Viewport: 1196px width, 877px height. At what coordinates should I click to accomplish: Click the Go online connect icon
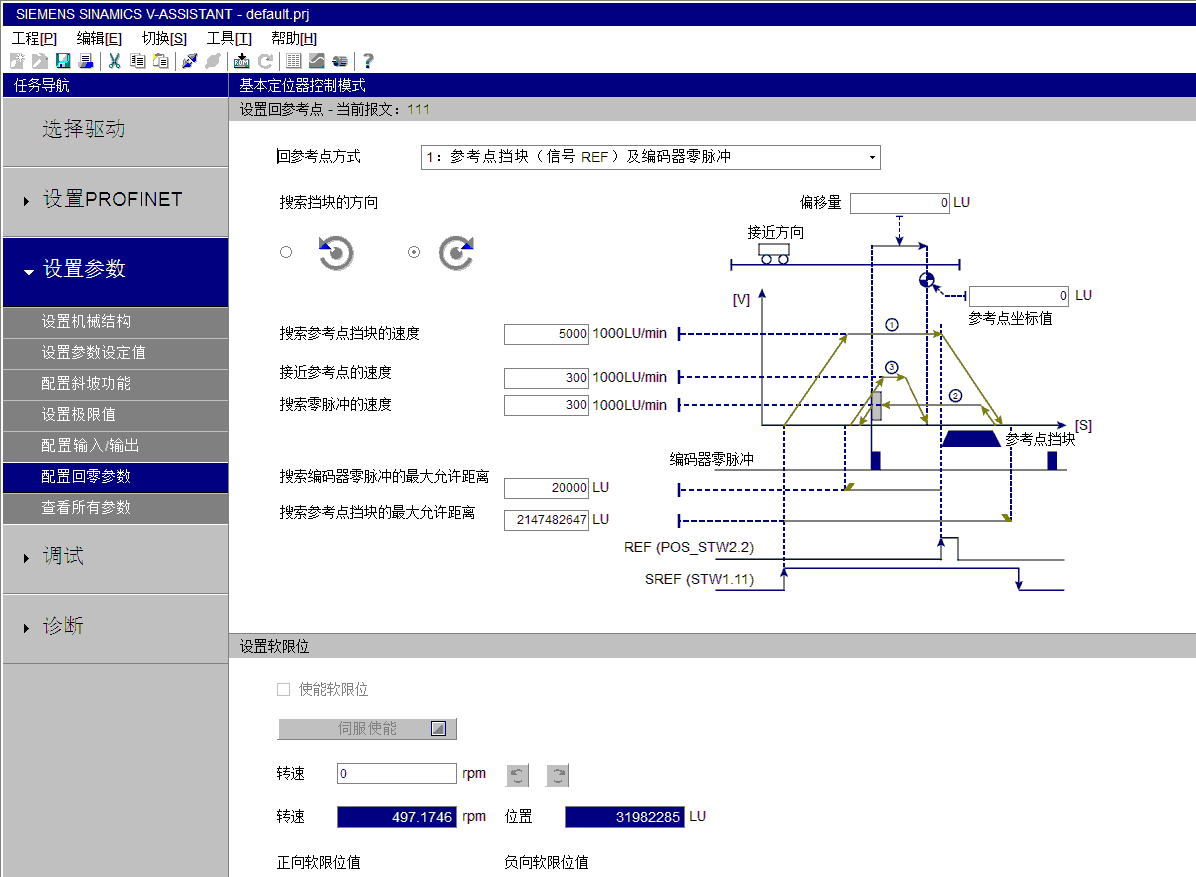(190, 61)
